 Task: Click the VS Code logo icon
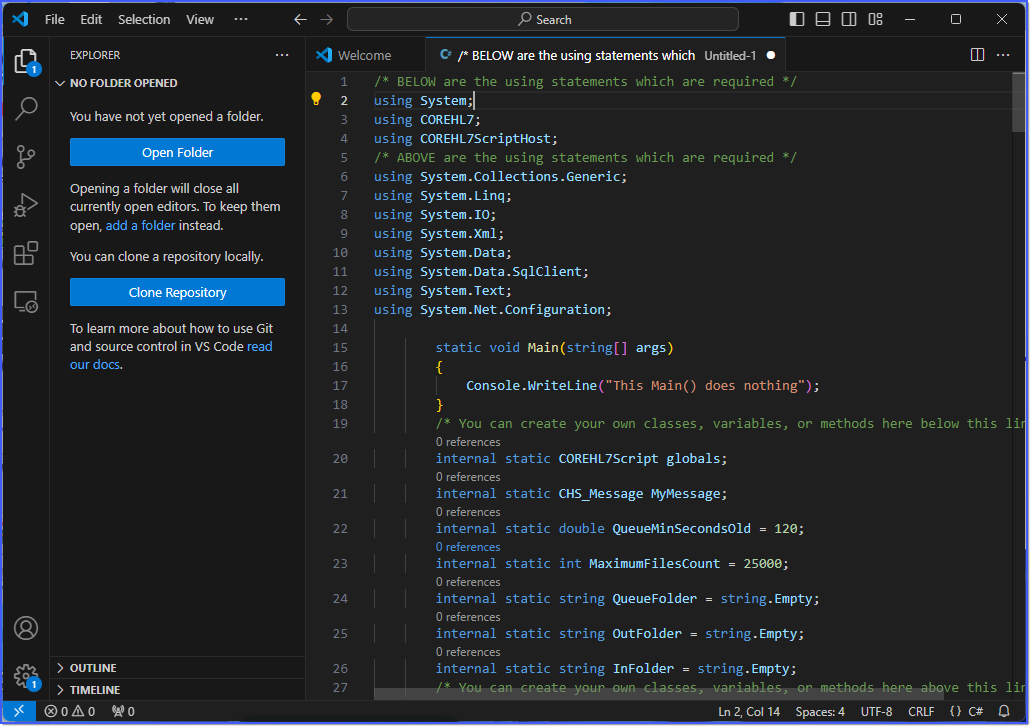pyautogui.click(x=20, y=19)
